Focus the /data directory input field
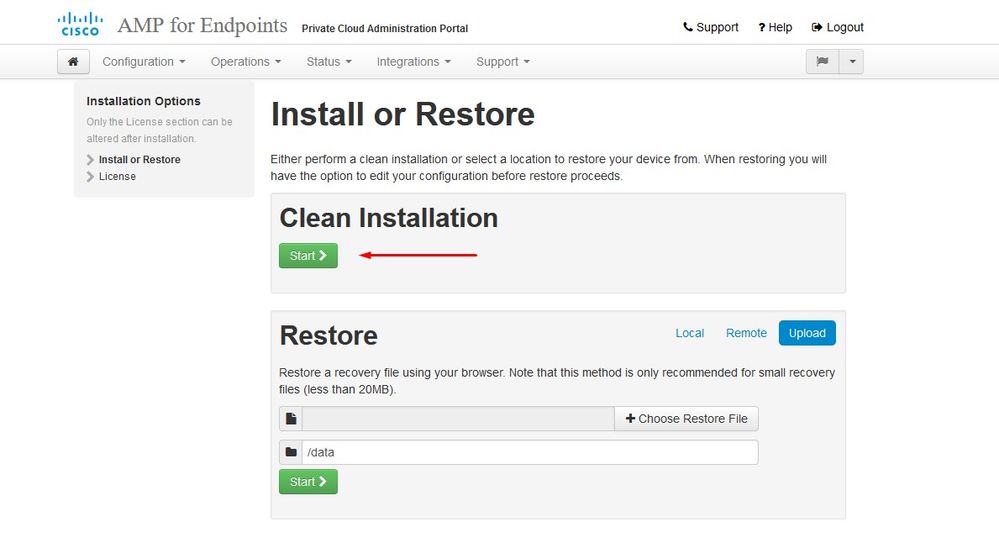Image resolution: width=999 pixels, height=539 pixels. [530, 452]
